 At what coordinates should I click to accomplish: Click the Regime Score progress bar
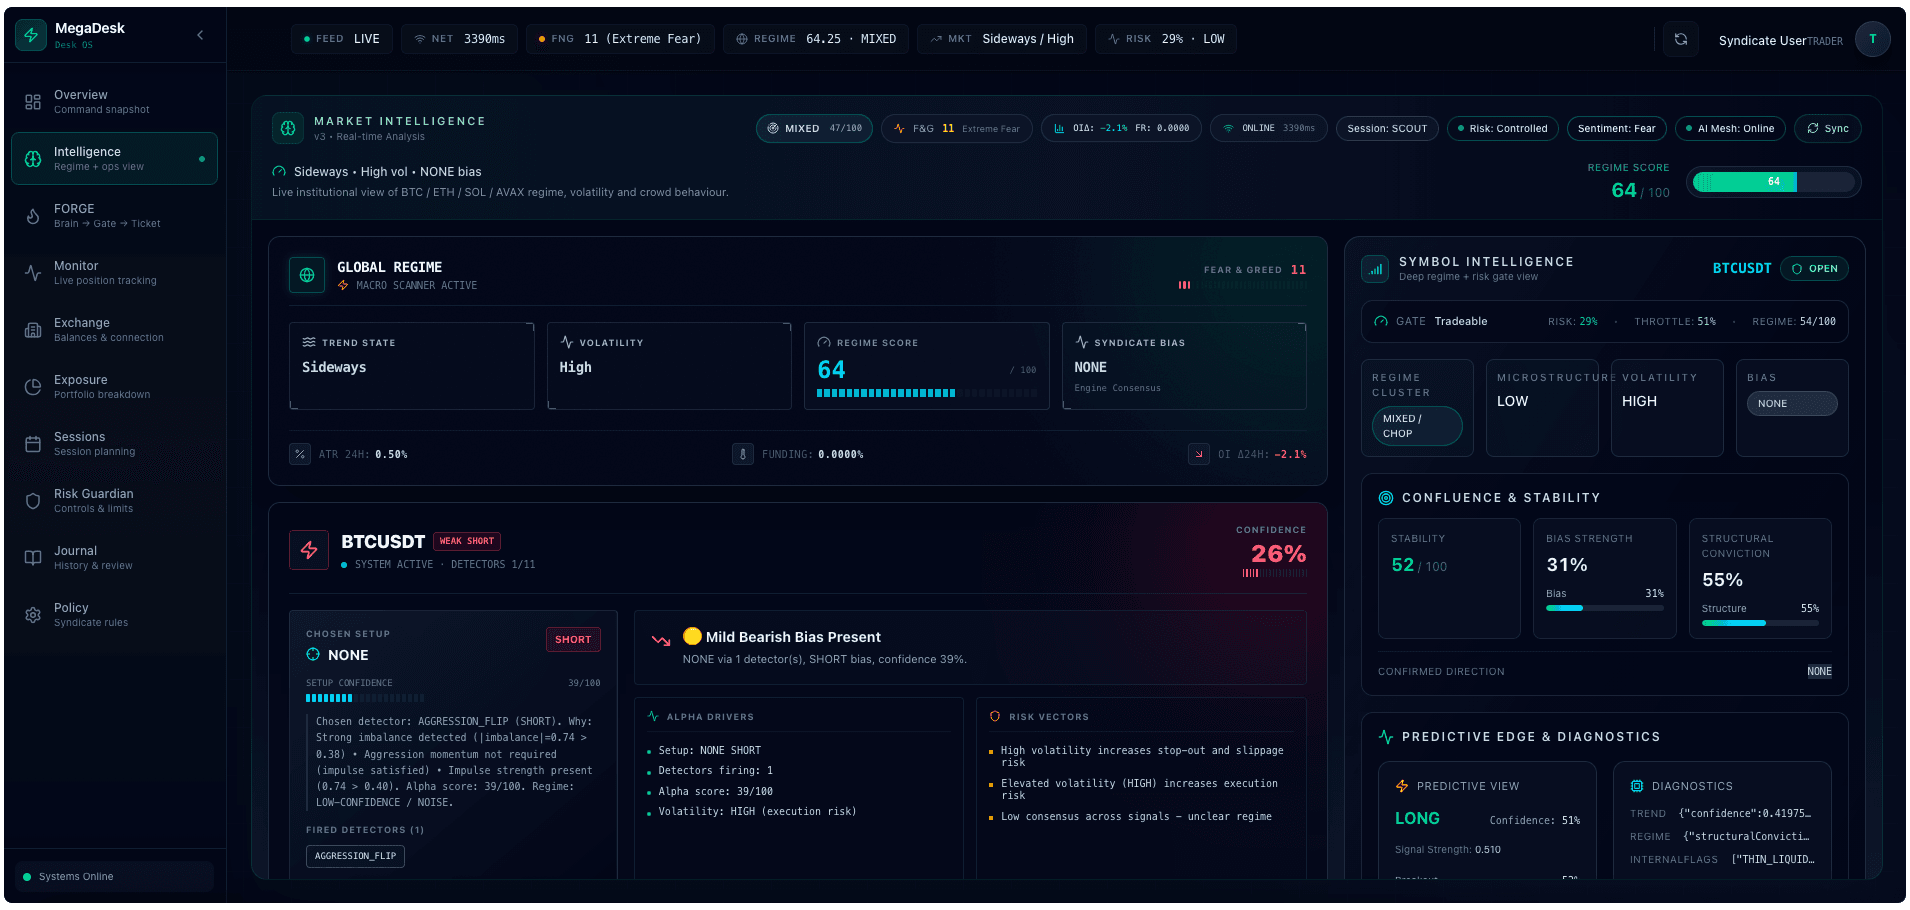click(x=1773, y=182)
